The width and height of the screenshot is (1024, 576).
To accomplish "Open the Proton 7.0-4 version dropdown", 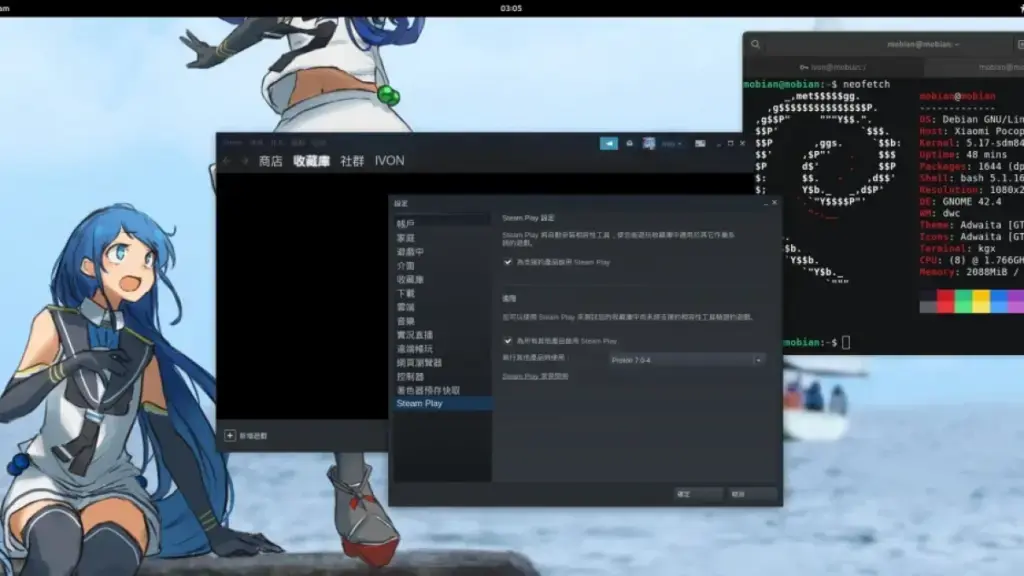I will coord(686,359).
